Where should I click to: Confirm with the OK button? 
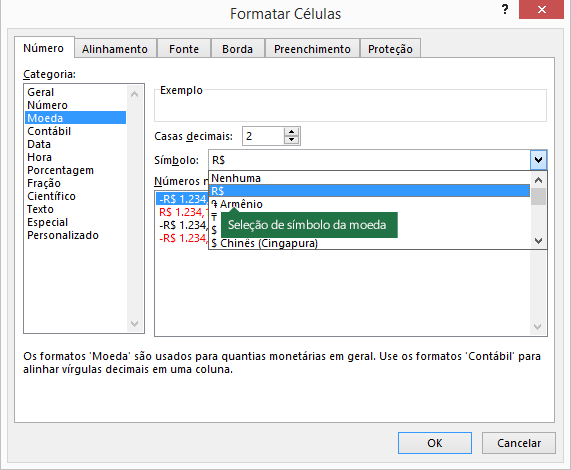tap(435, 443)
